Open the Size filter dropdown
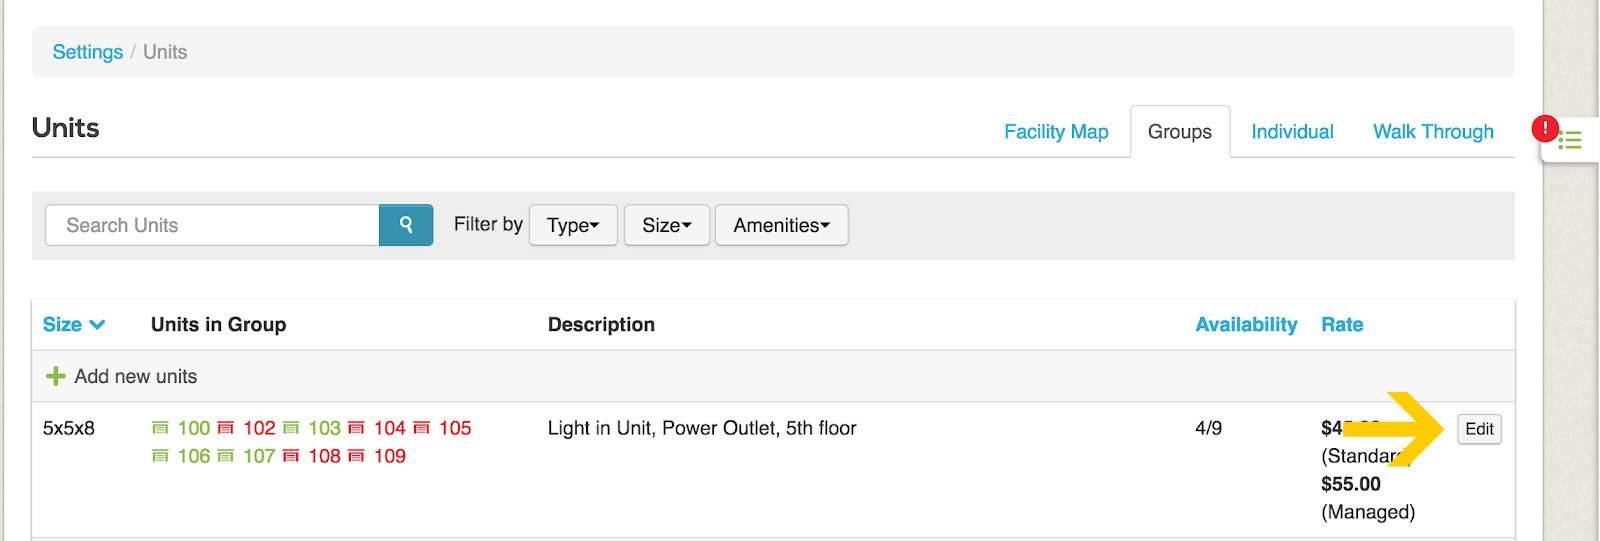Image resolution: width=1600 pixels, height=541 pixels. 667,225
